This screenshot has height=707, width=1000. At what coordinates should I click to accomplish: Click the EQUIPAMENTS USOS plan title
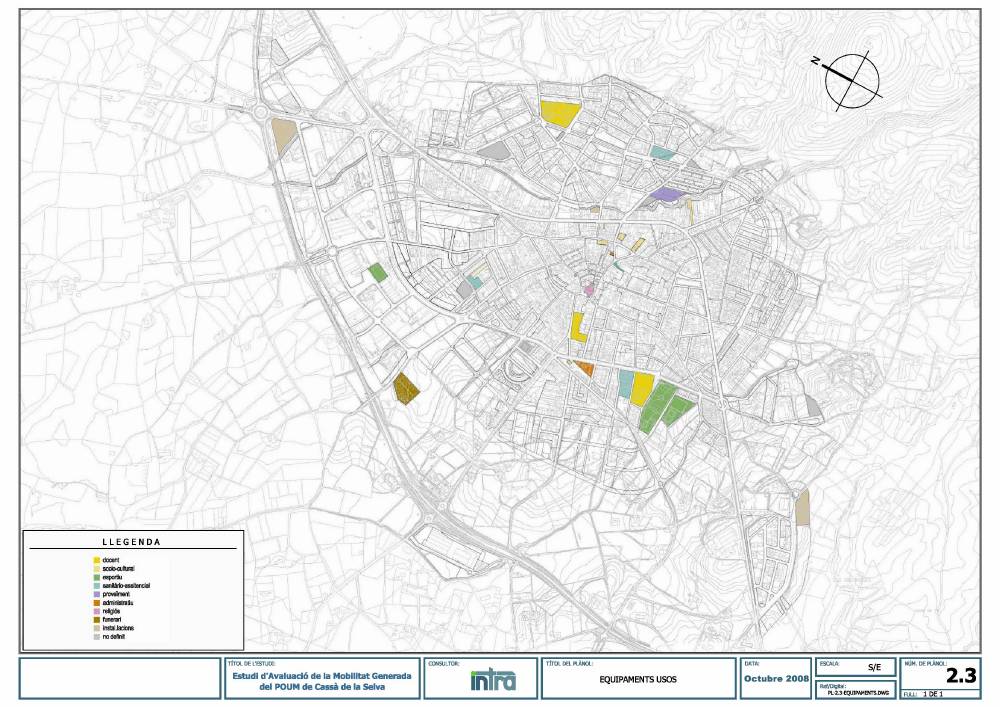tap(638, 680)
